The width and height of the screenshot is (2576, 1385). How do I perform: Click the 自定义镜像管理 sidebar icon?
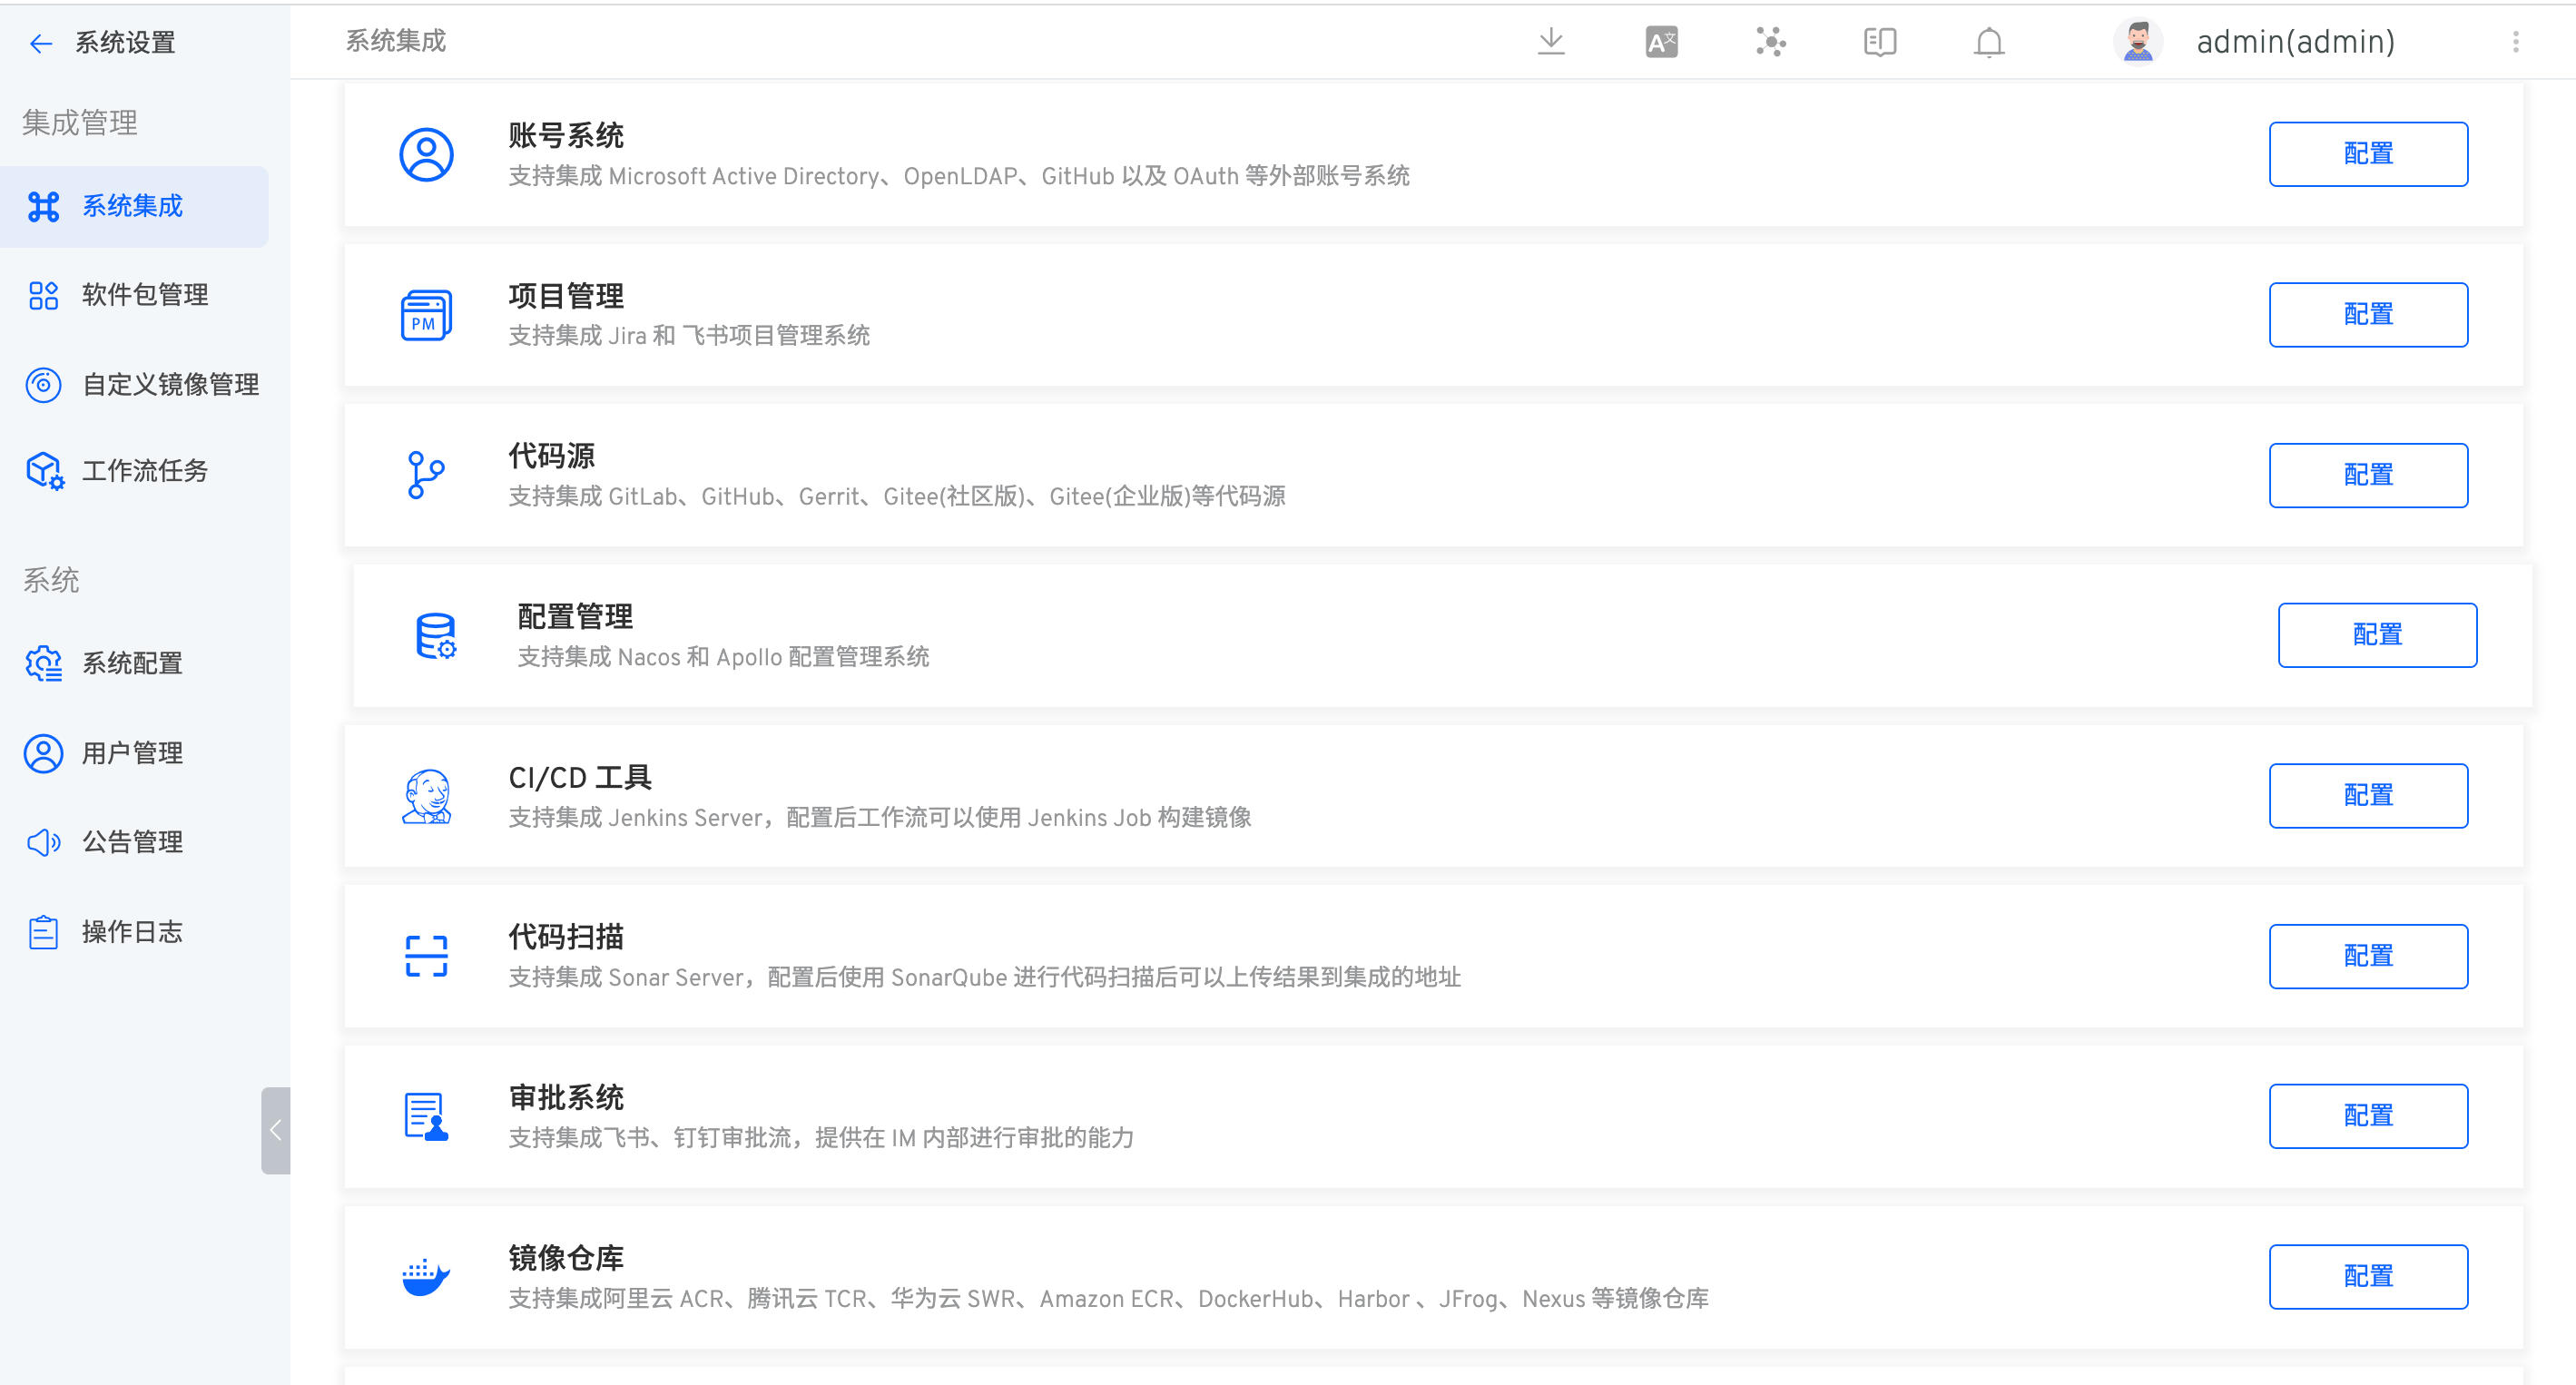coord(44,384)
